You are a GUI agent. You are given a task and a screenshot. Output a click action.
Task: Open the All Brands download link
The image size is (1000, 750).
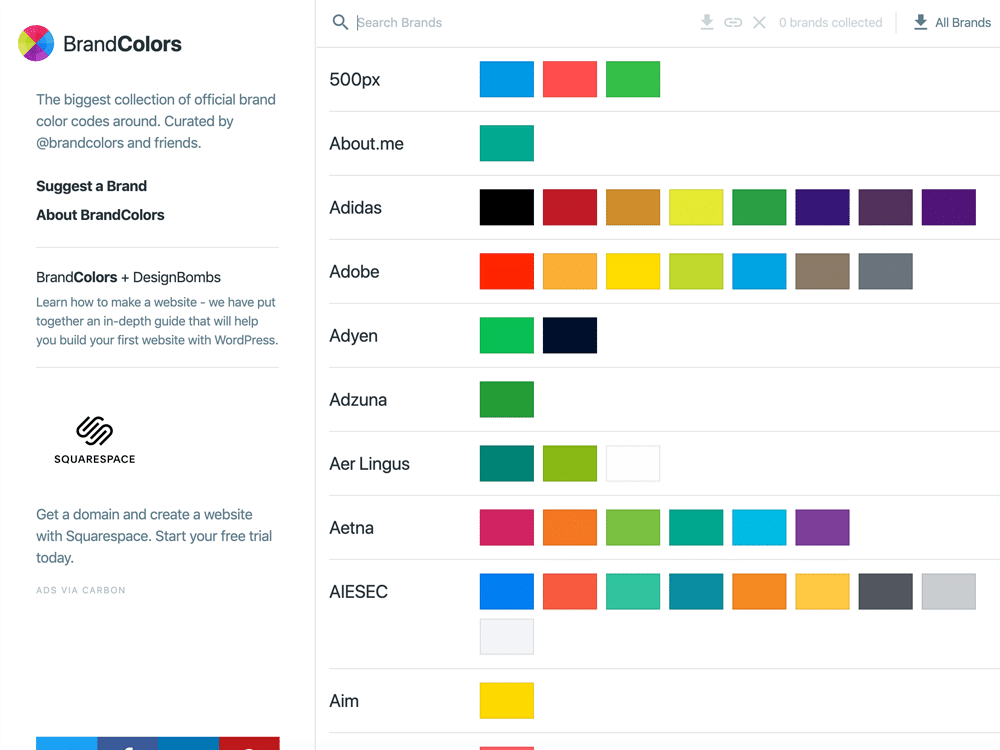(952, 22)
